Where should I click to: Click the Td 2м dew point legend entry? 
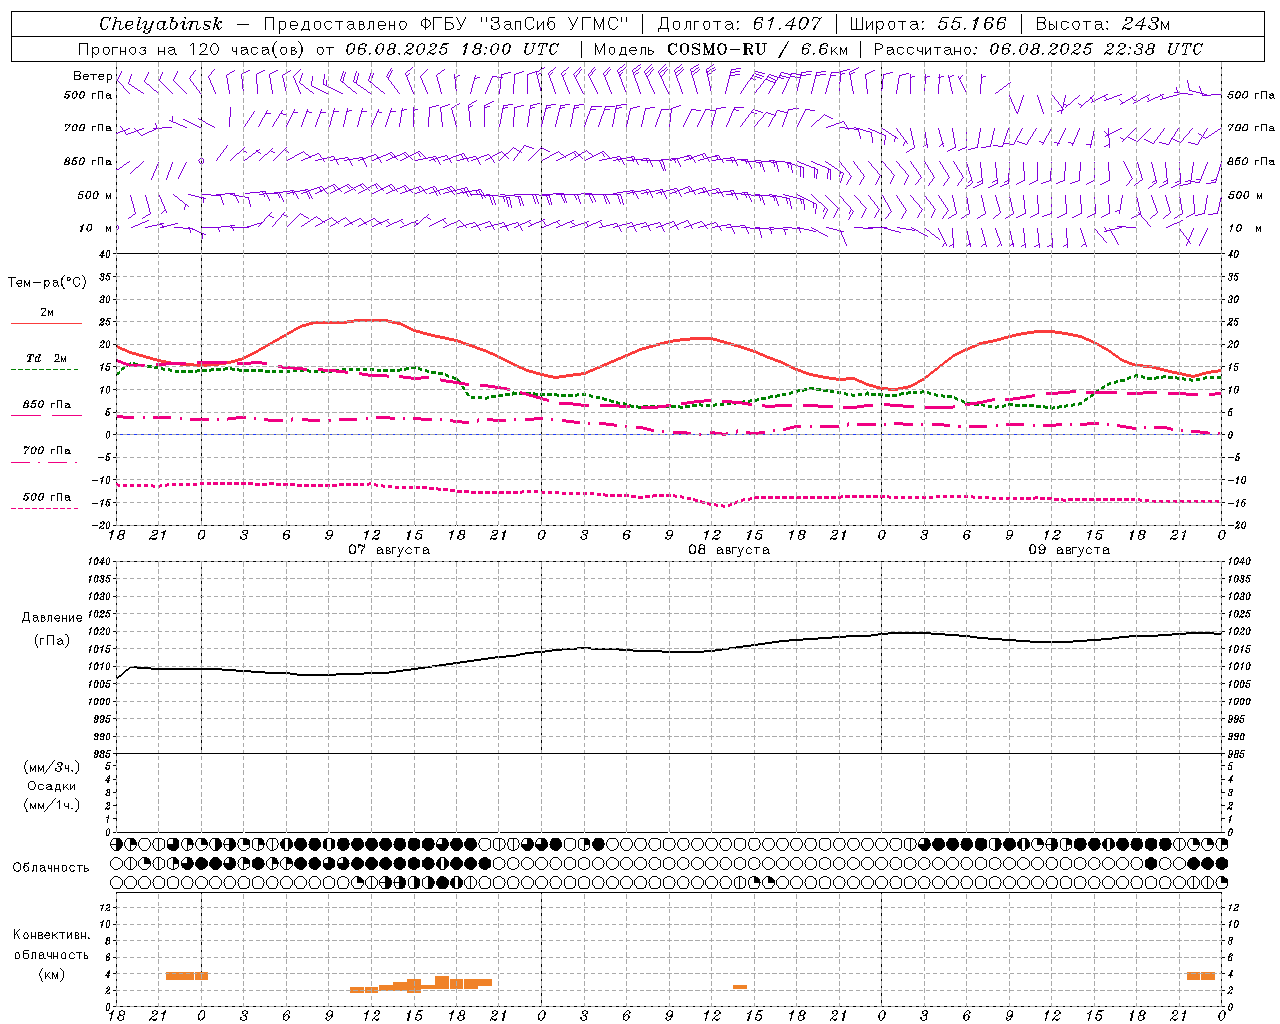click(46, 358)
